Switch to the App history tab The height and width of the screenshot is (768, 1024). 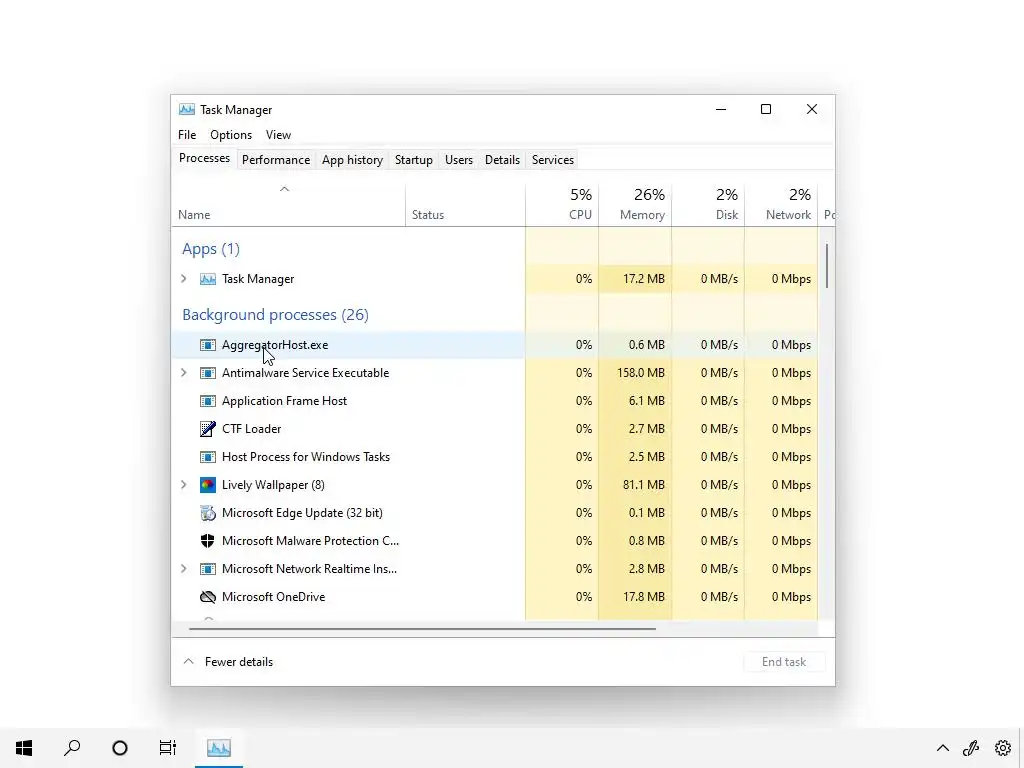click(352, 160)
